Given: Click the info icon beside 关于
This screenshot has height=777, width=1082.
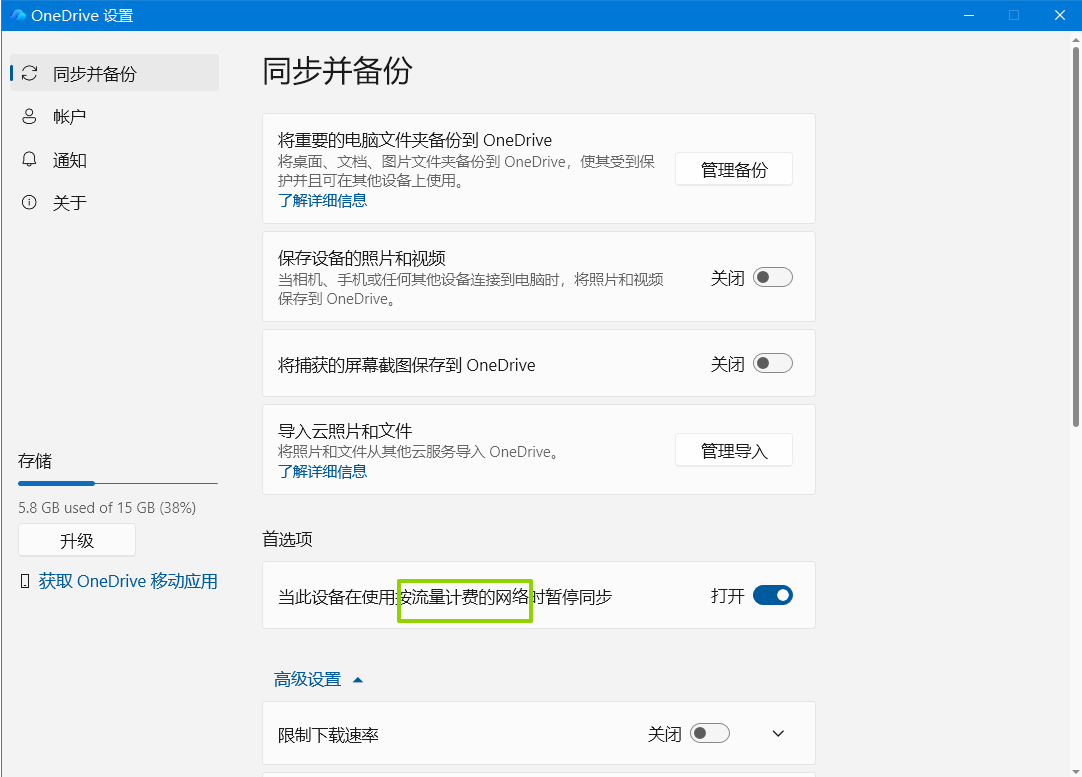Looking at the screenshot, I should click(x=29, y=202).
